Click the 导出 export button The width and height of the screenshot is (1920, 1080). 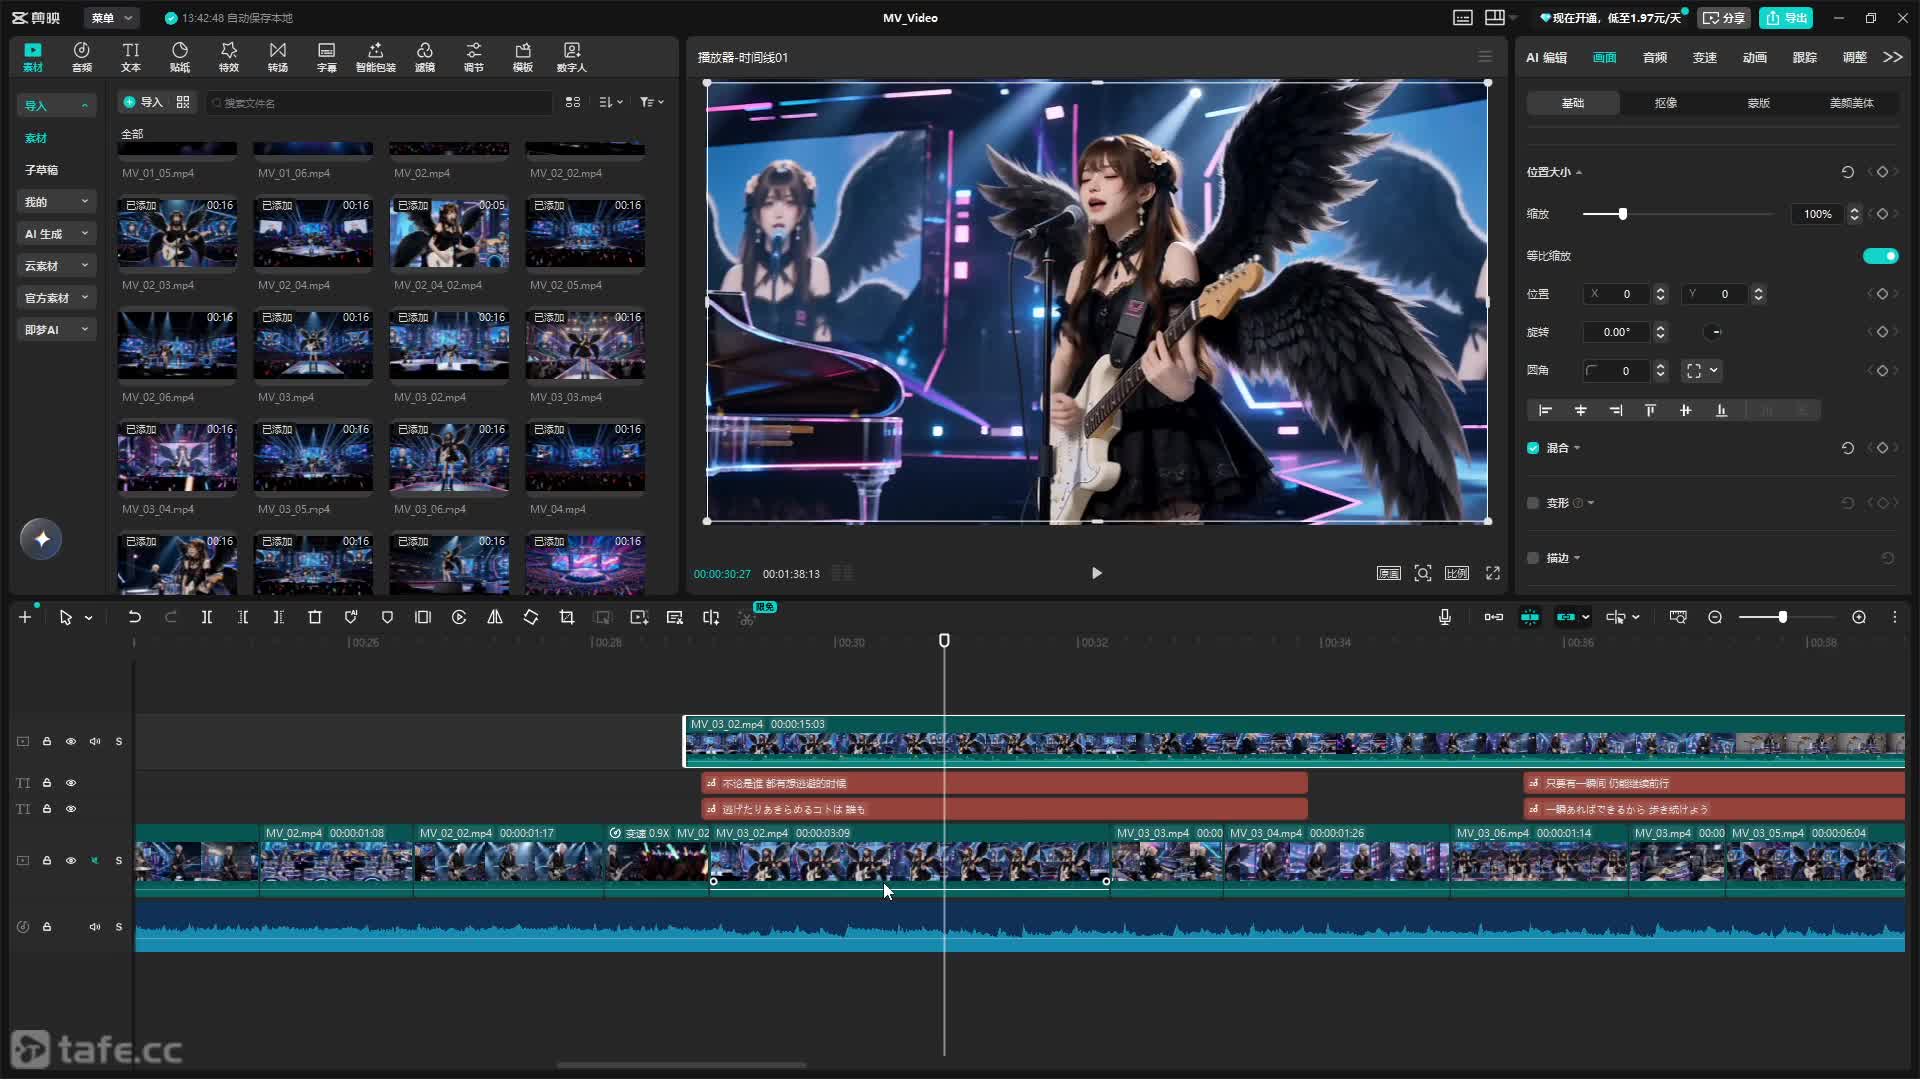(x=1787, y=18)
